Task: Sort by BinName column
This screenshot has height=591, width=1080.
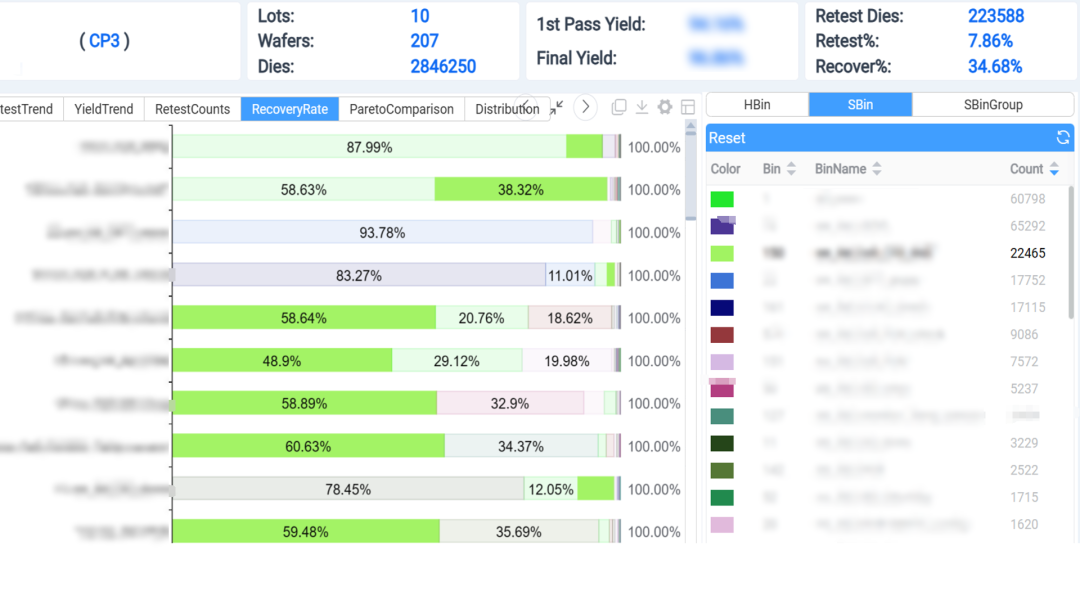Action: coord(877,169)
